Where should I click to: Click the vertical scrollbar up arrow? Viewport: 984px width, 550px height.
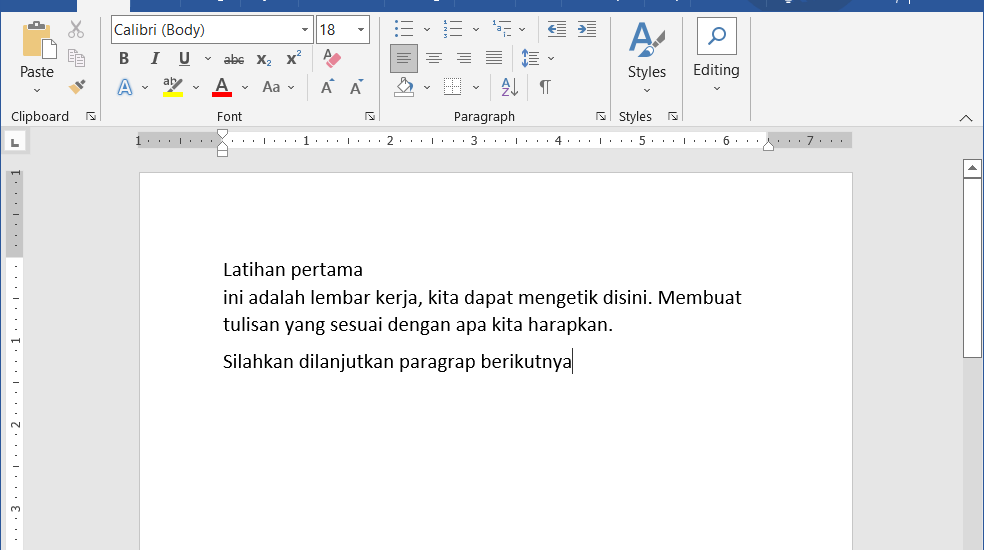[972, 168]
